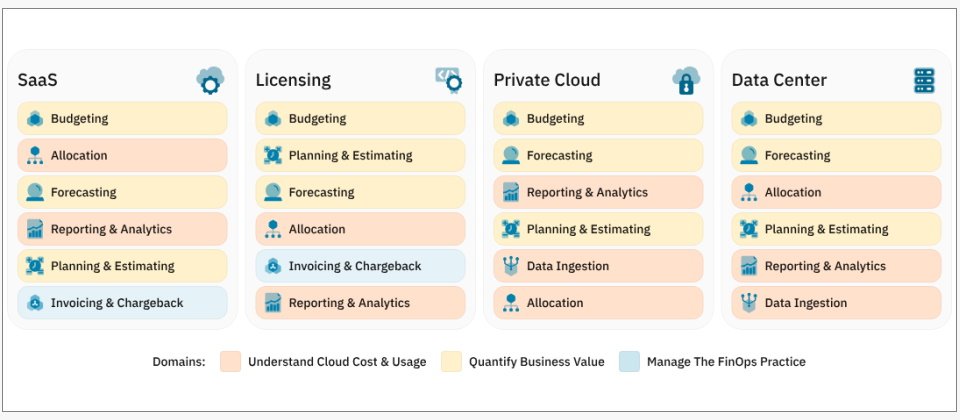
Task: Click the Understand Cloud Cost & Usage swatch
Action: (x=231, y=362)
